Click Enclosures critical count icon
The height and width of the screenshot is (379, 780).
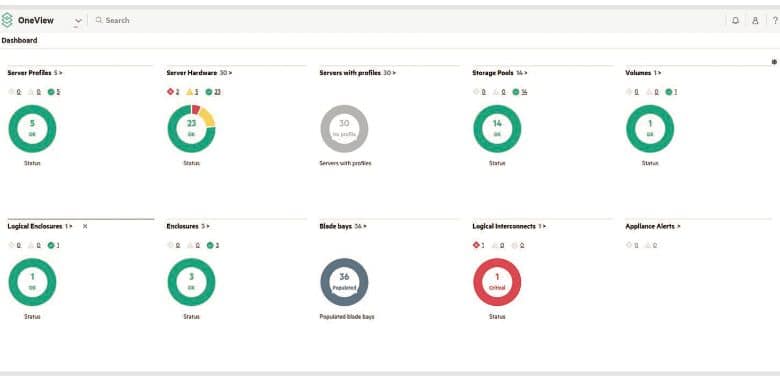171,245
